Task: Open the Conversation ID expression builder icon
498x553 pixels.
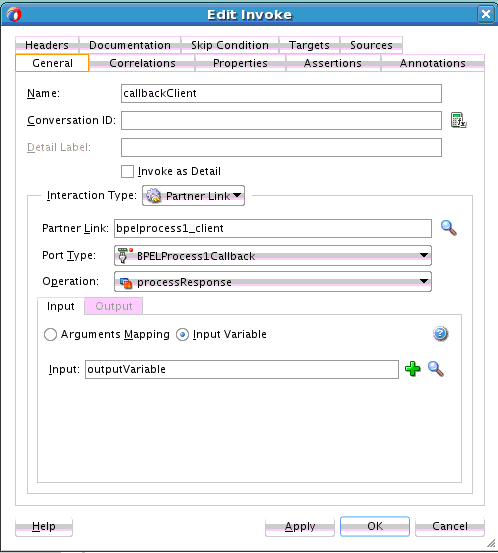Action: pyautogui.click(x=458, y=120)
